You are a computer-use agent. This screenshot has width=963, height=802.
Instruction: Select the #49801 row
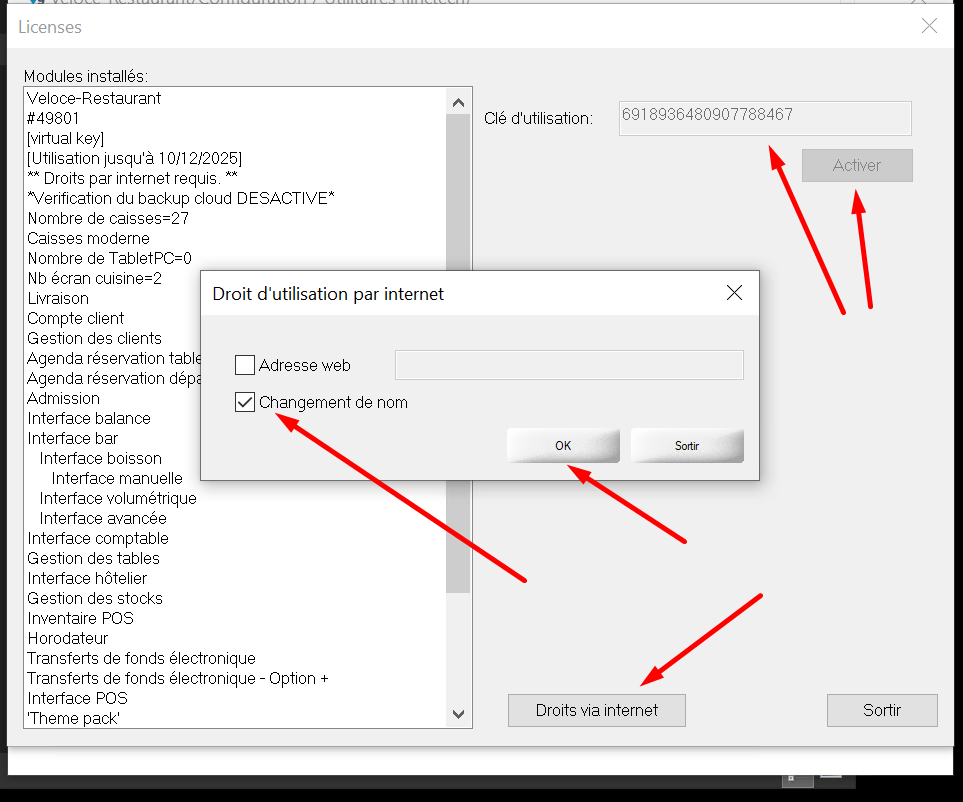tap(53, 118)
